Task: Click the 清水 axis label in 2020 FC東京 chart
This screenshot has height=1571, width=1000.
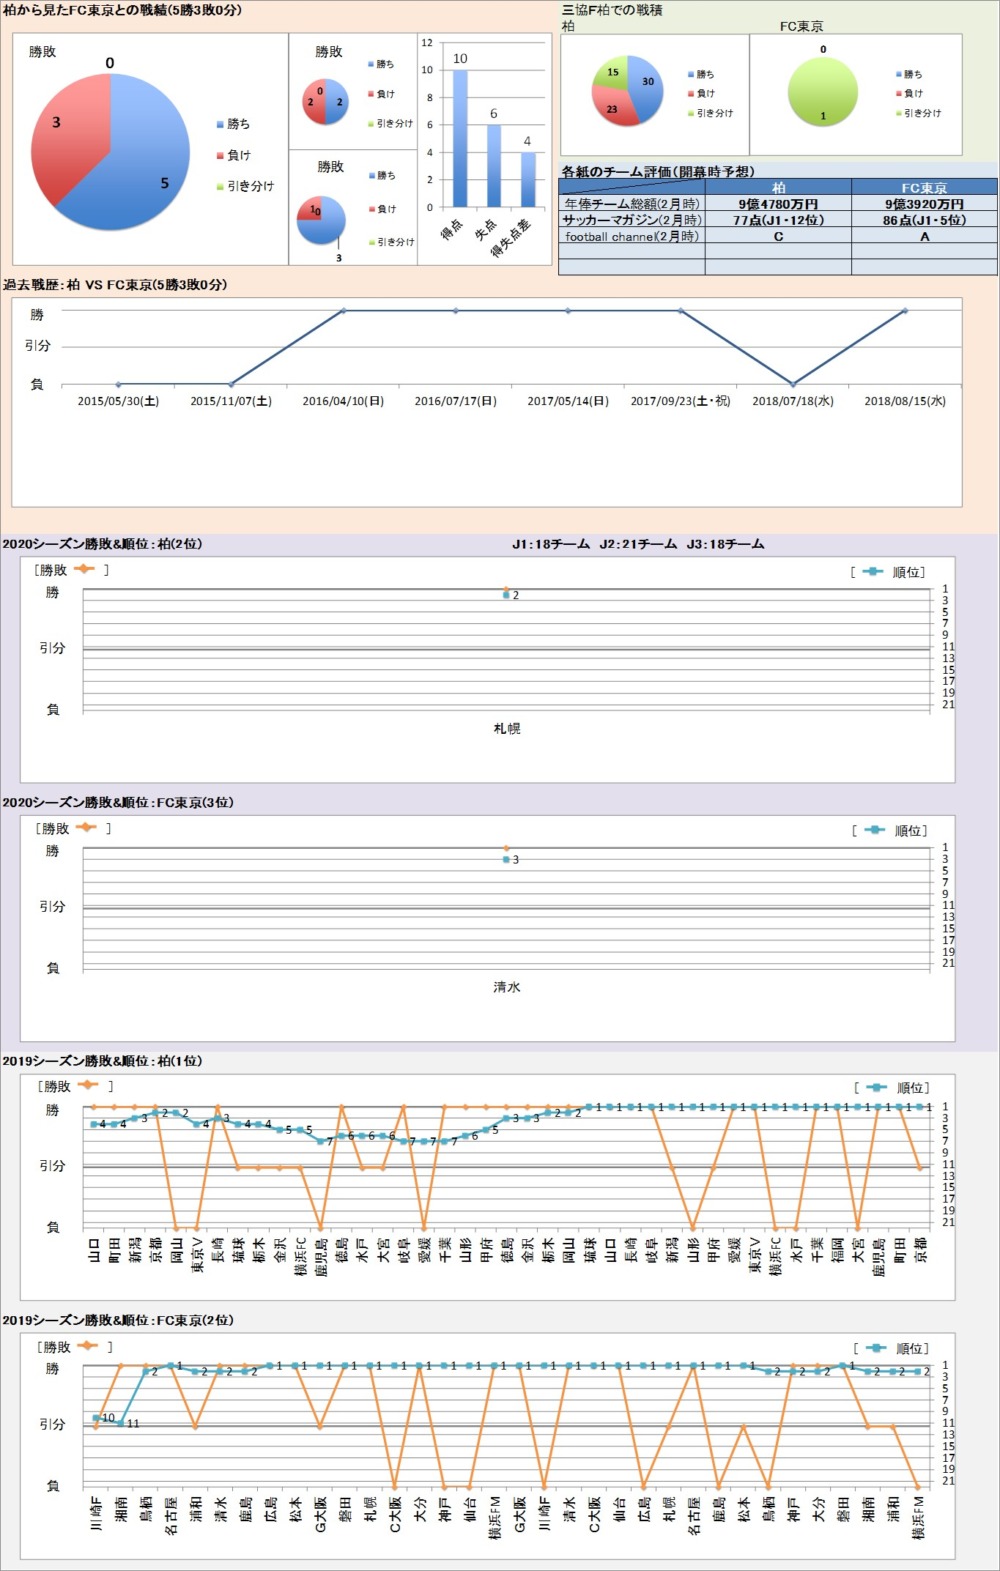Action: pos(507,987)
